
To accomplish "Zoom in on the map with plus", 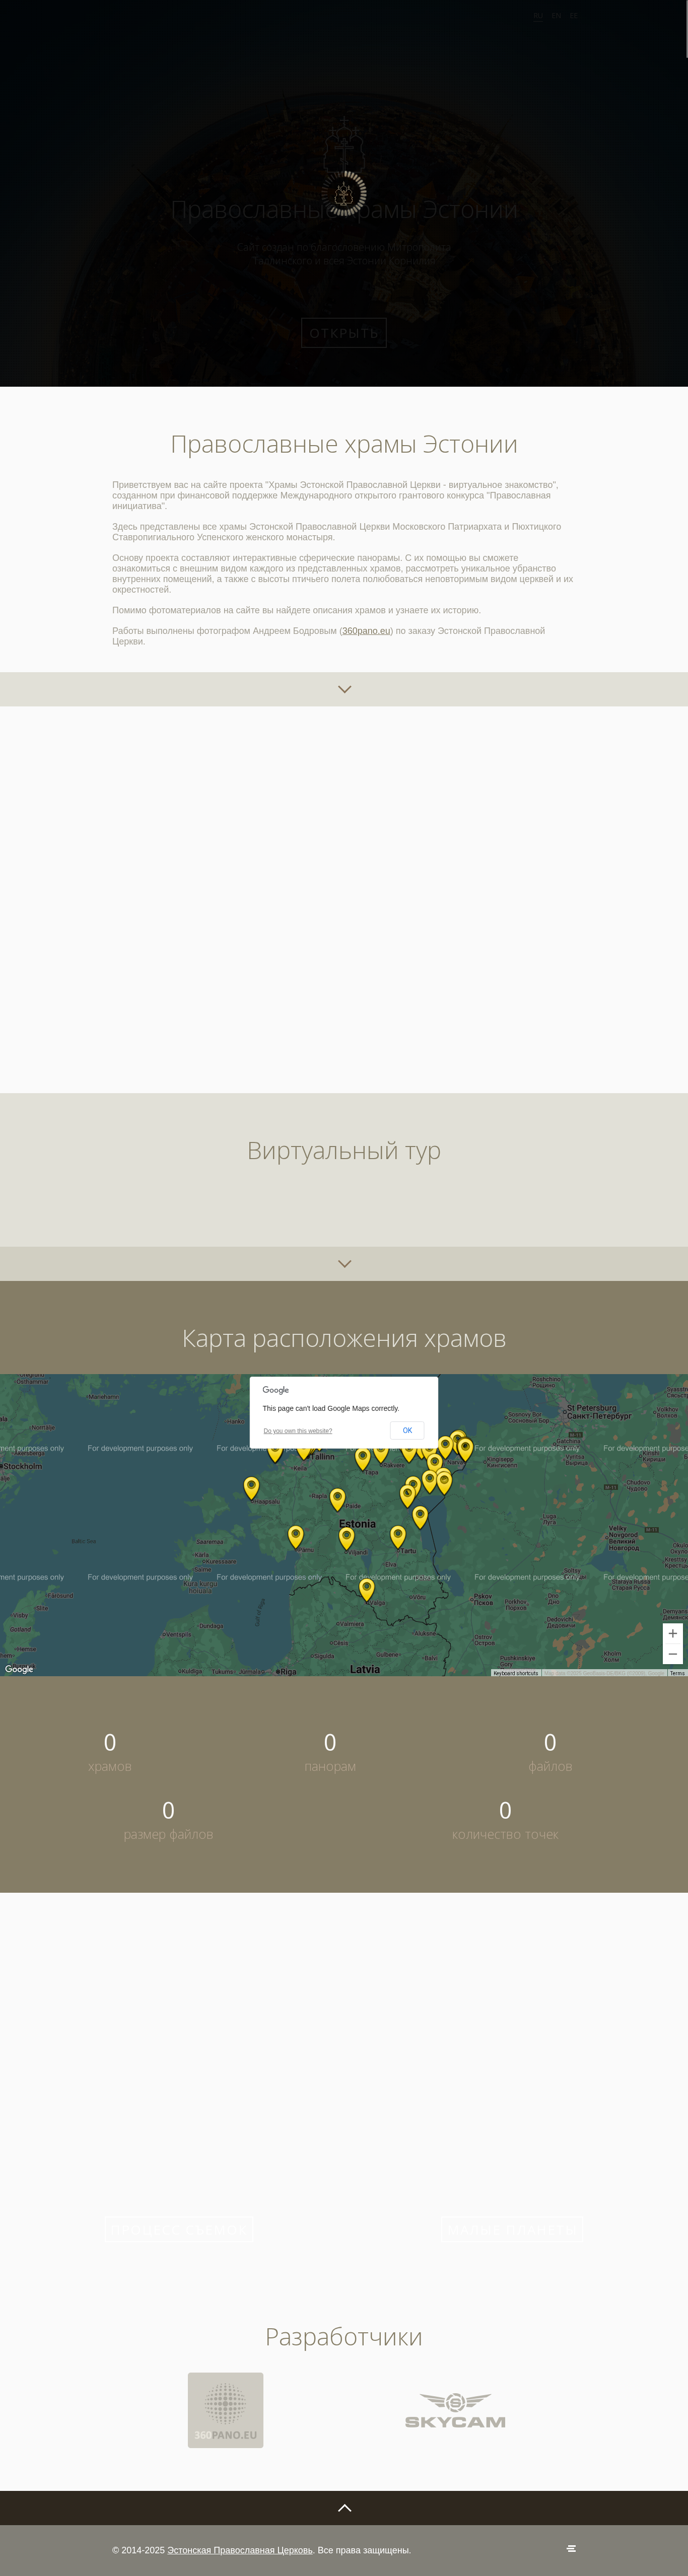I will click(673, 1633).
